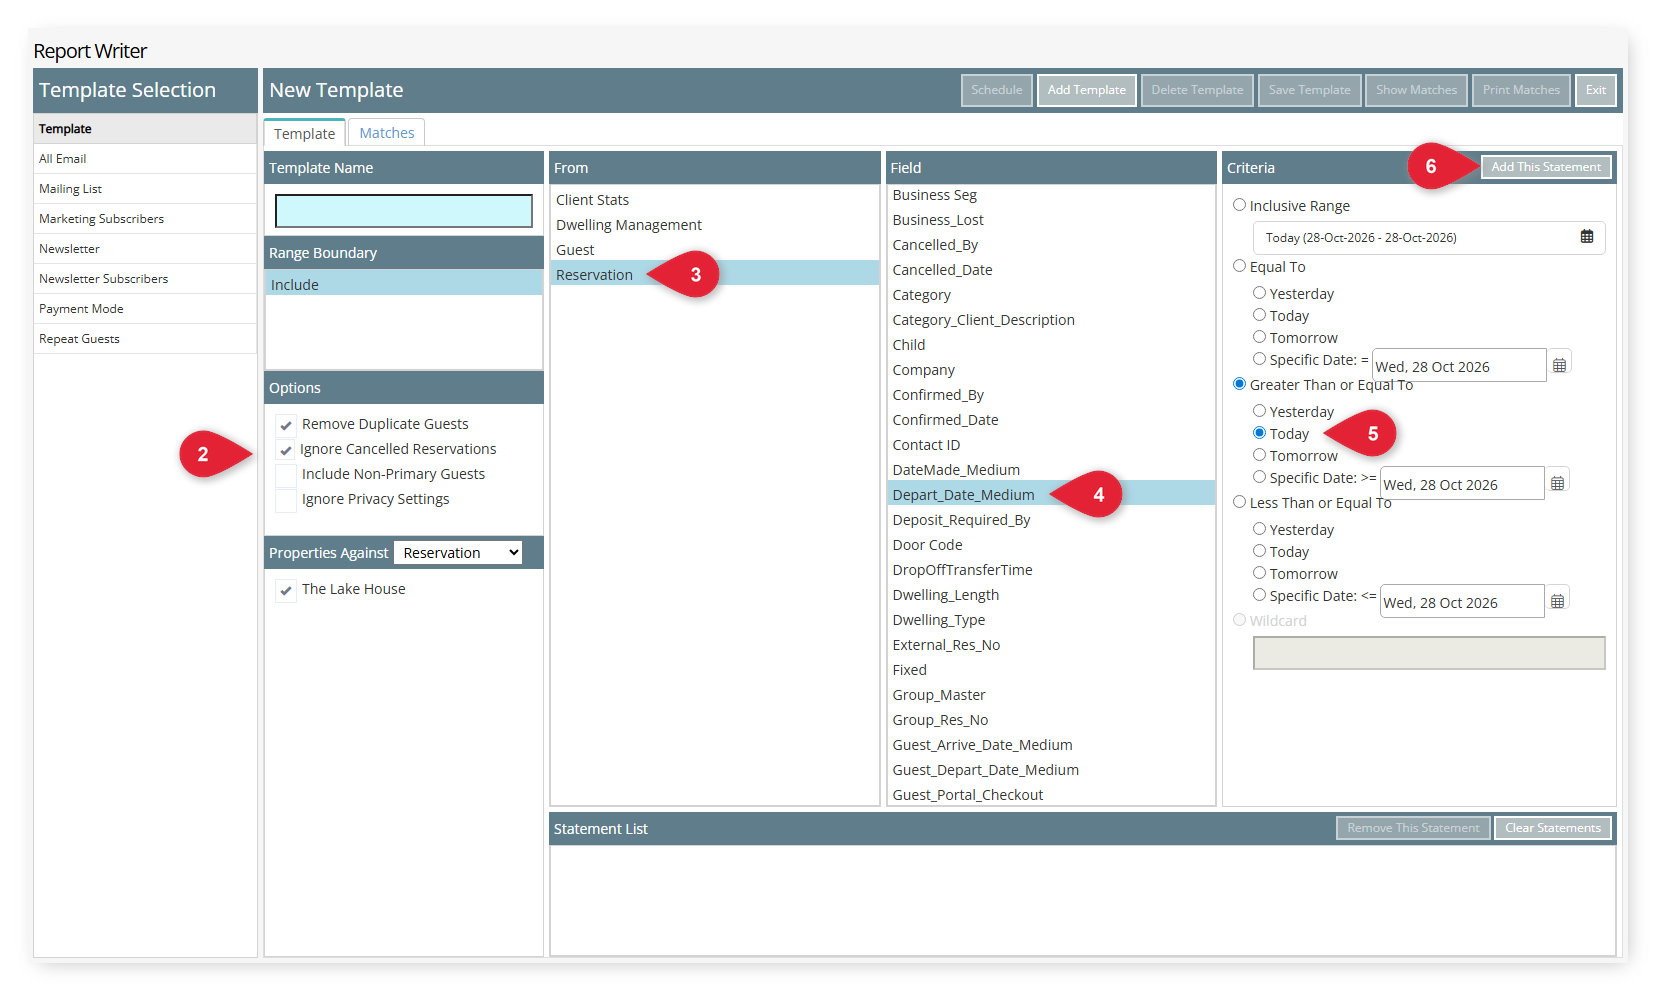1656x991 pixels.
Task: Open the Inclusive Range Today date picker field
Action: (1429, 238)
